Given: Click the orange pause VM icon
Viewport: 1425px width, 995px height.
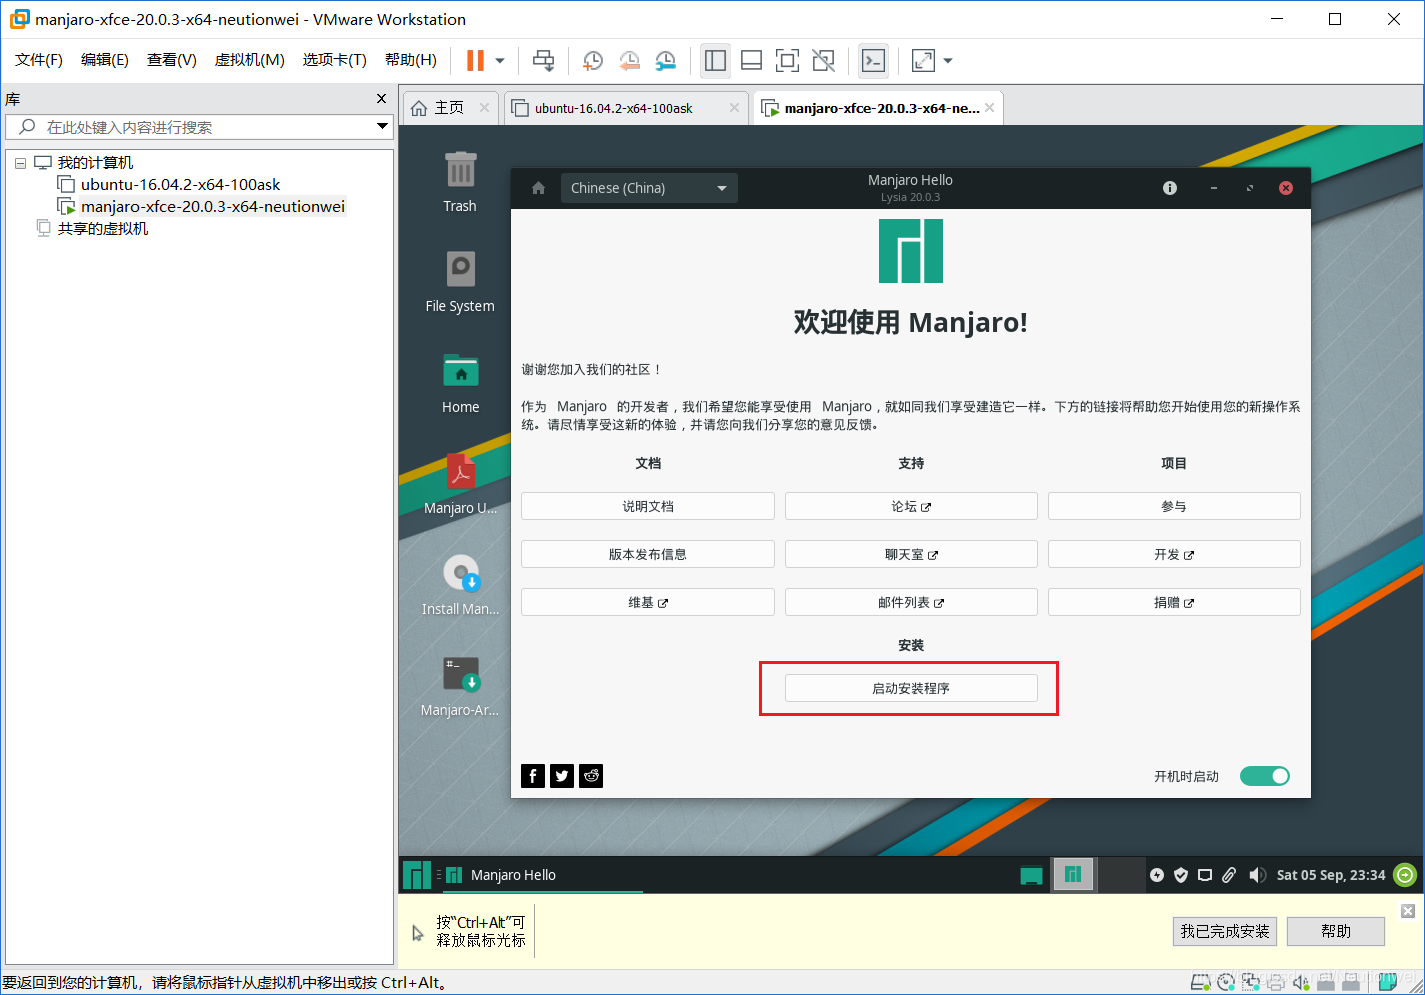Looking at the screenshot, I should click(475, 61).
